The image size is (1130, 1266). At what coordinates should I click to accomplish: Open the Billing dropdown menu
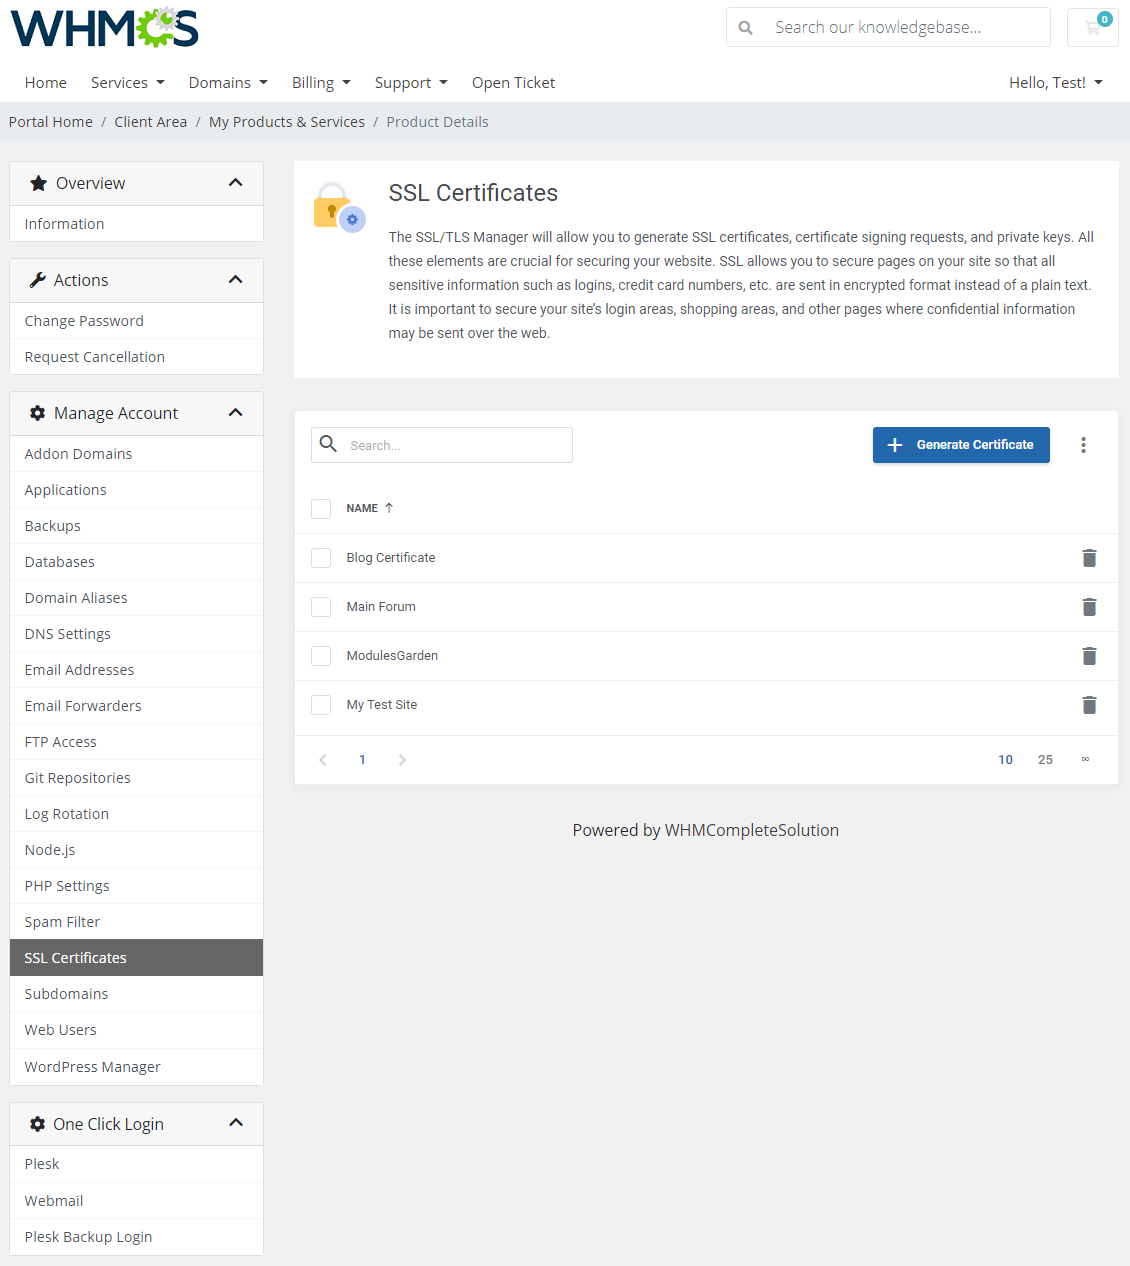coord(321,83)
